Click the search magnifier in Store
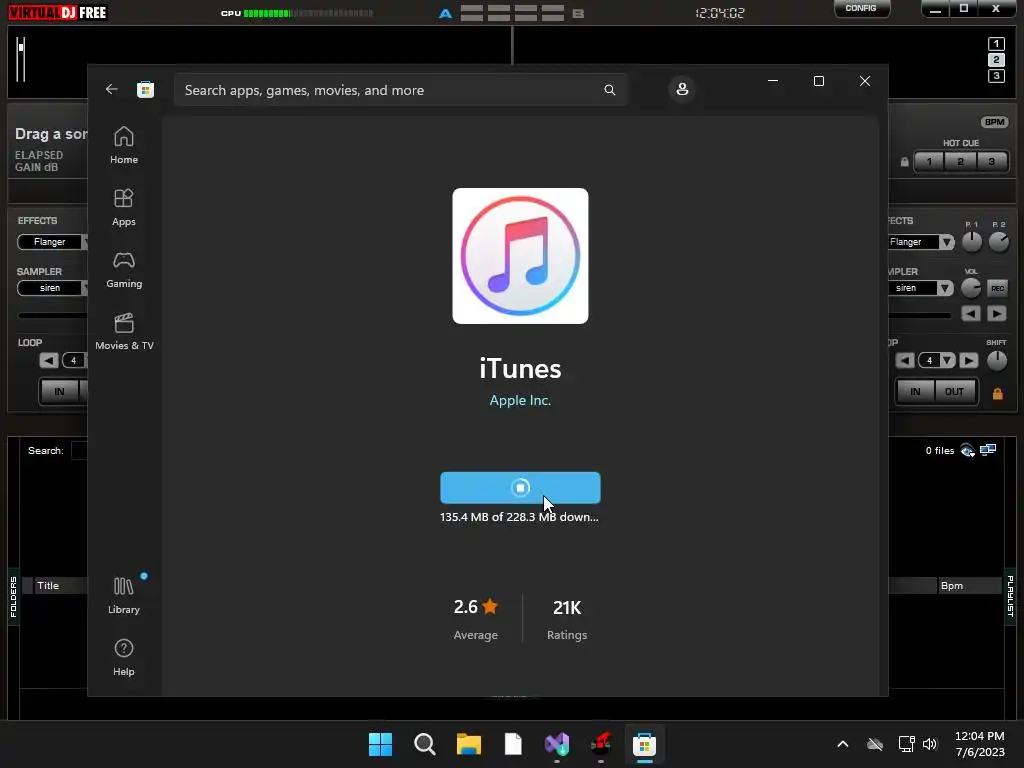Viewport: 1024px width, 768px height. pos(609,90)
